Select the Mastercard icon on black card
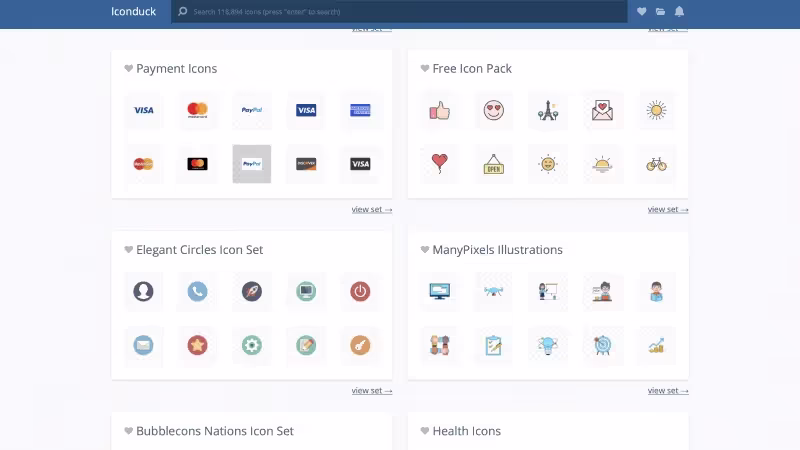 pos(198,164)
